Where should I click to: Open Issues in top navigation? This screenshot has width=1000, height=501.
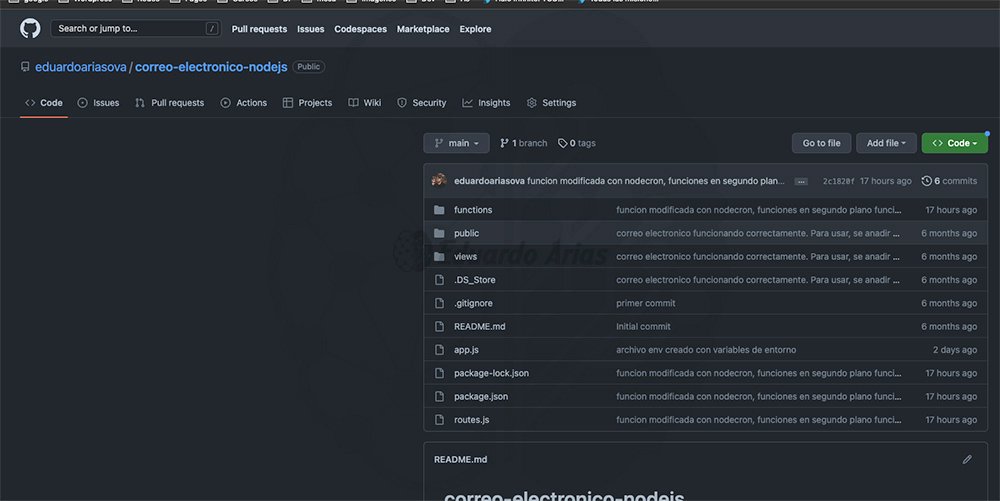point(311,29)
